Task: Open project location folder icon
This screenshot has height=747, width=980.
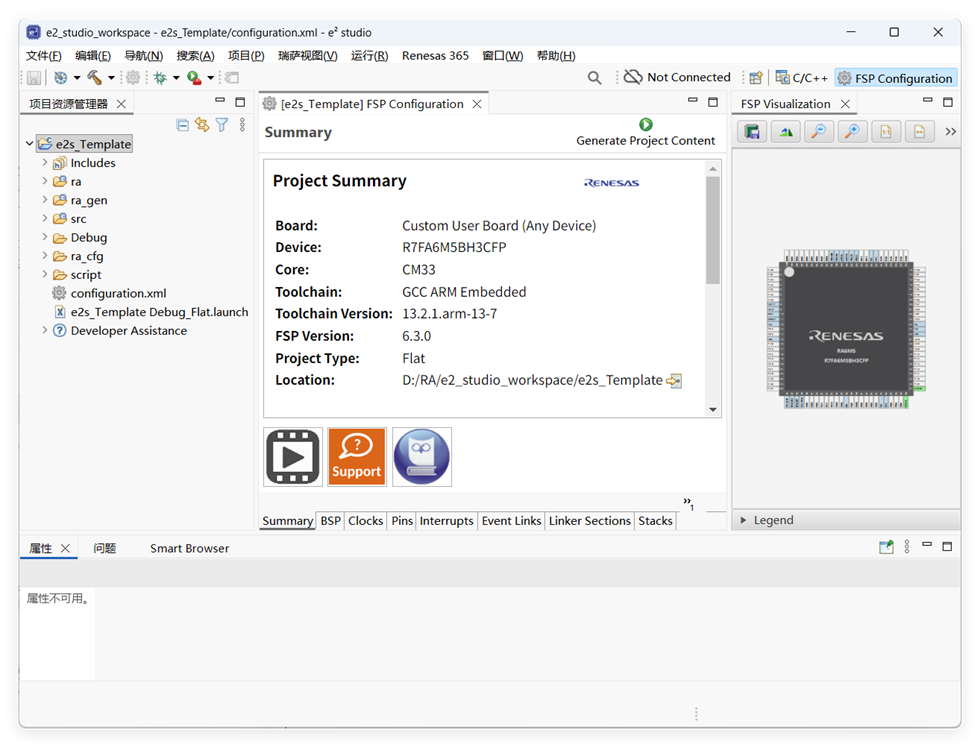Action: coord(674,381)
